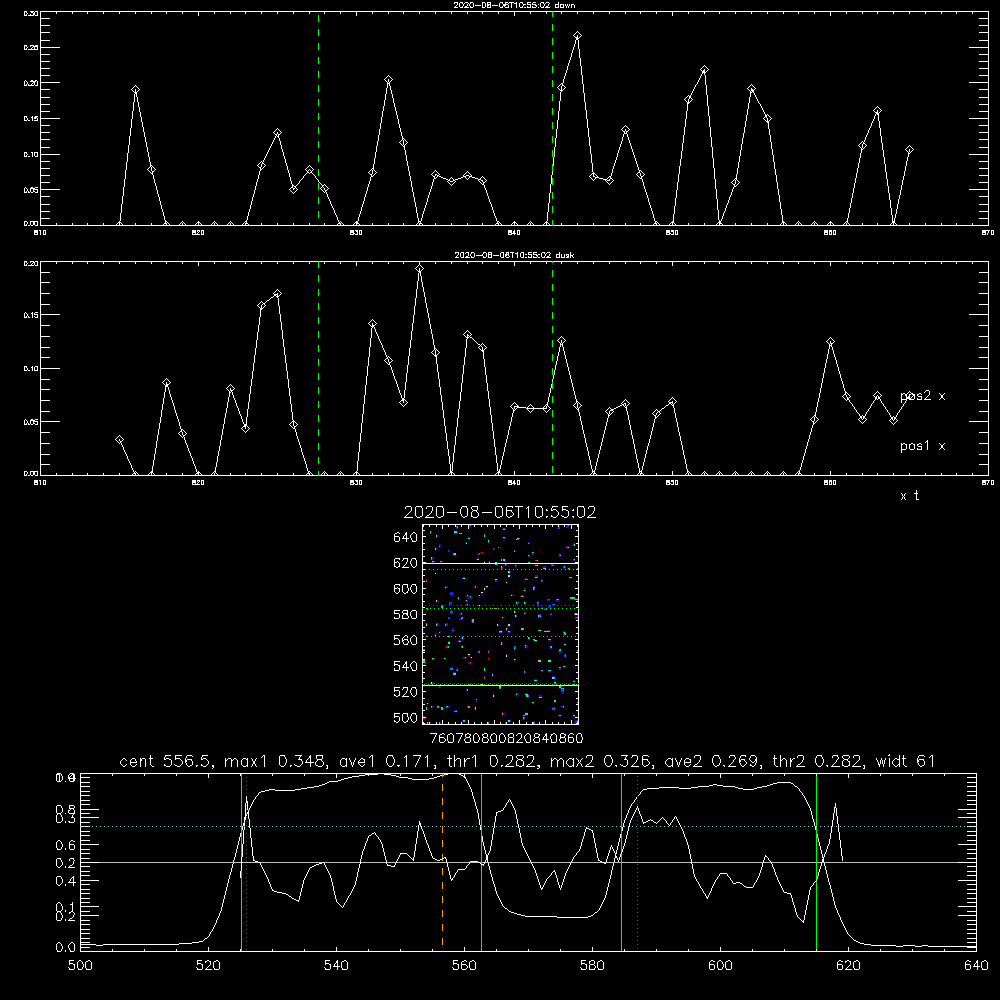Click the '620' y-axis label of image panel
Screen dimensions: 1000x1000
point(406,563)
